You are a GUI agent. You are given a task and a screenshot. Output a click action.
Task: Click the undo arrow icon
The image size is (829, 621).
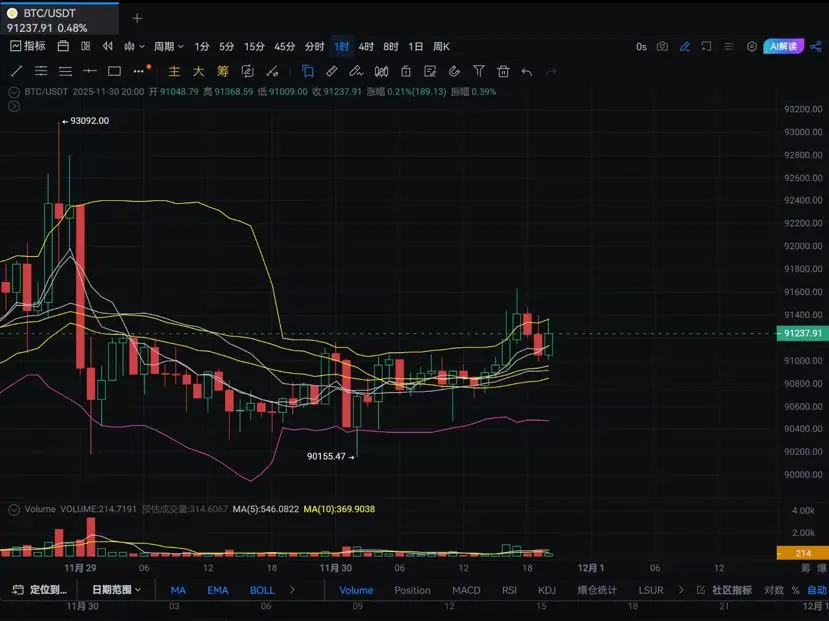tap(527, 71)
